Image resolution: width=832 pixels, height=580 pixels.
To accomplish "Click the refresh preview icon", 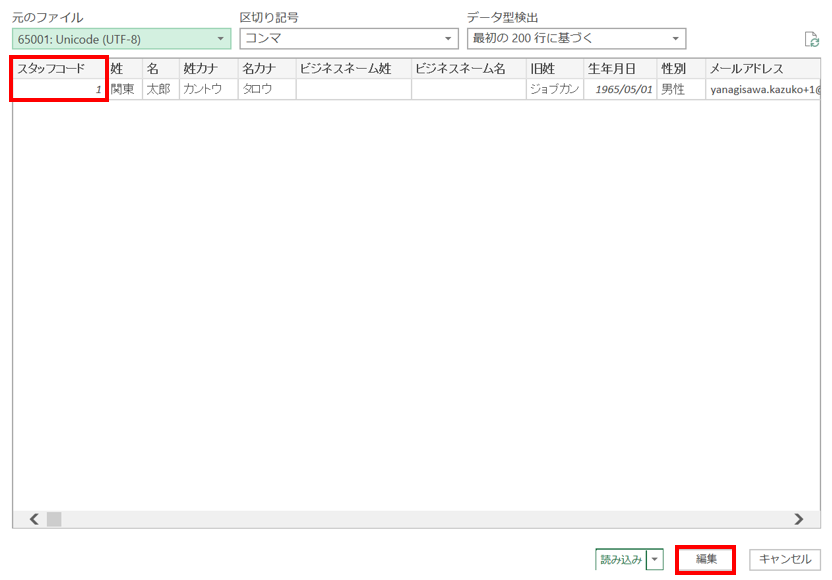I will 811,40.
